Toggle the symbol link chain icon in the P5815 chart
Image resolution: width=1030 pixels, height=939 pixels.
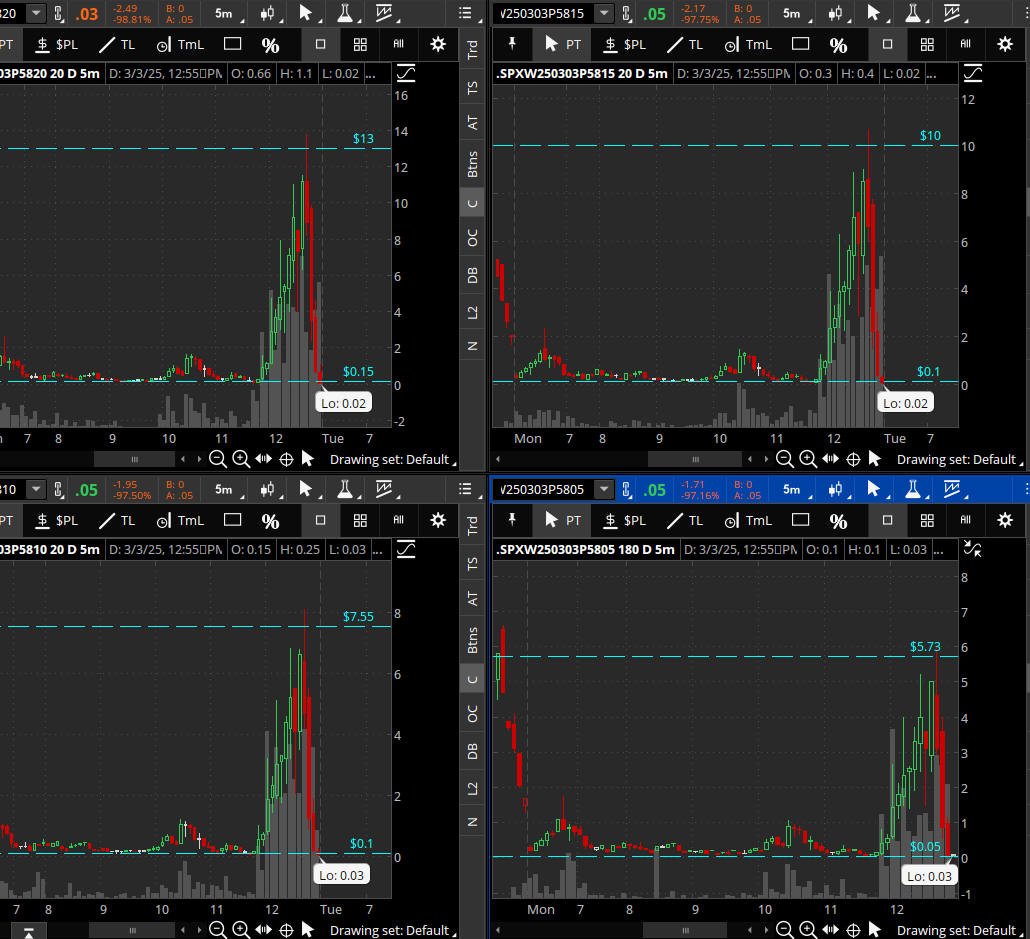(x=626, y=13)
